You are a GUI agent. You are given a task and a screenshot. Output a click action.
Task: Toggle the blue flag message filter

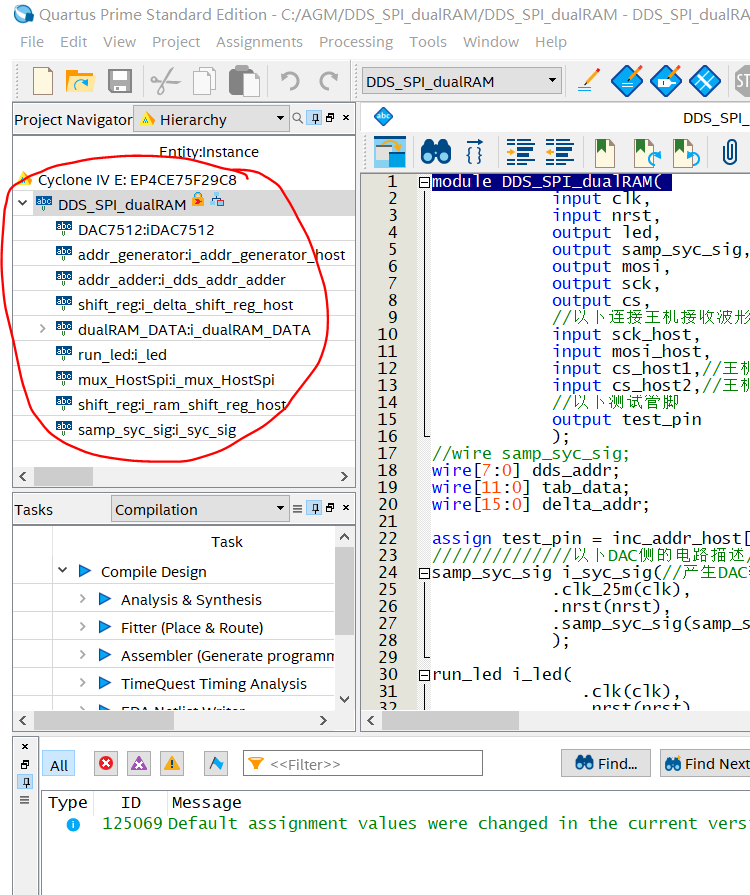216,764
